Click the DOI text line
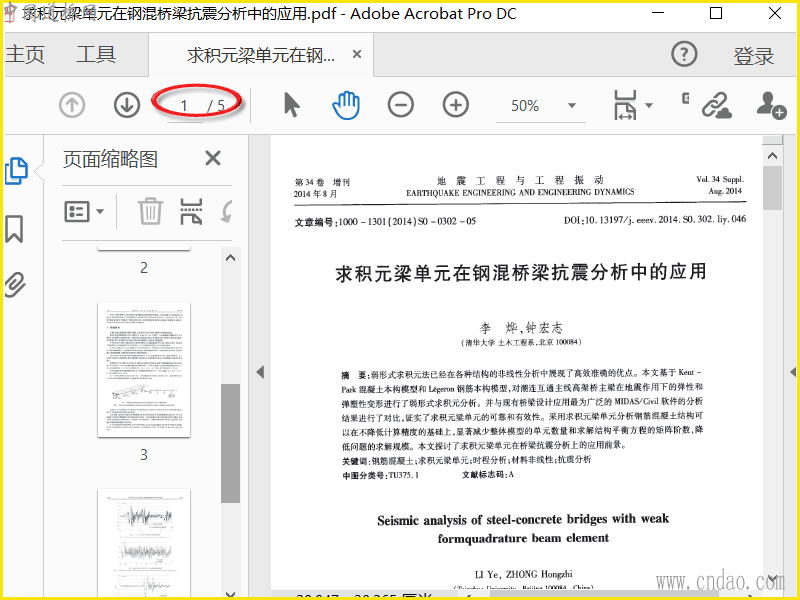 [x=655, y=219]
